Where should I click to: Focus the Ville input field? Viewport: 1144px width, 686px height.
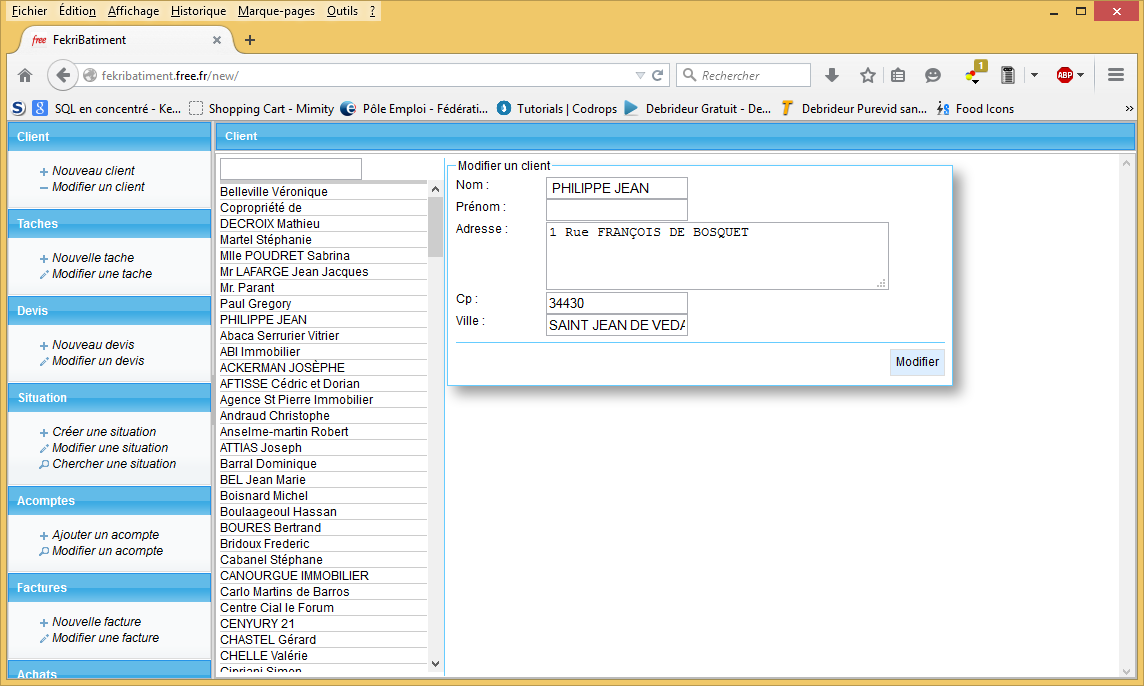[617, 325]
